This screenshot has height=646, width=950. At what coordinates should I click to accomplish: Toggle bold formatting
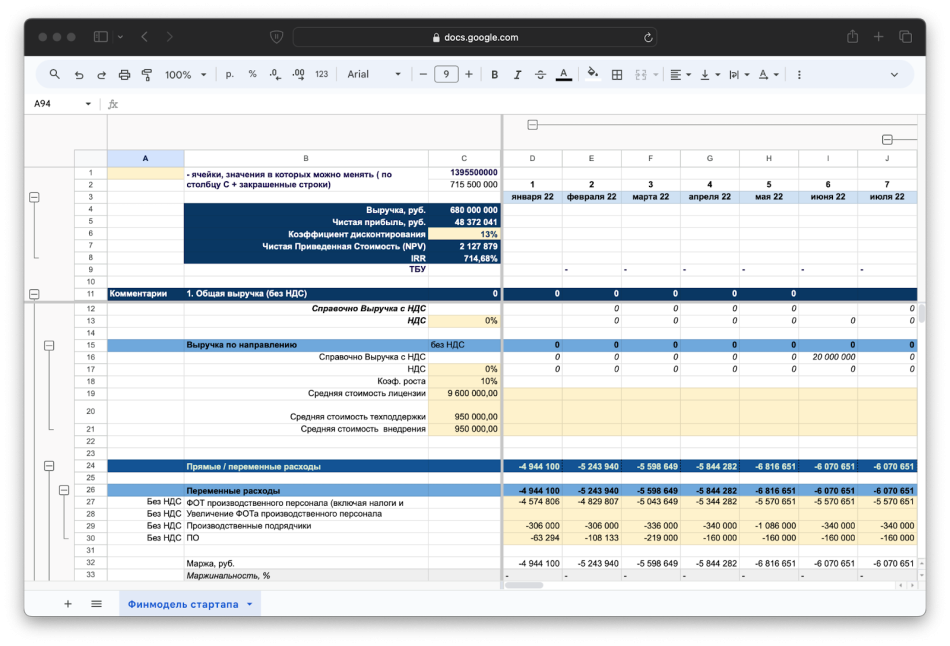[494, 75]
